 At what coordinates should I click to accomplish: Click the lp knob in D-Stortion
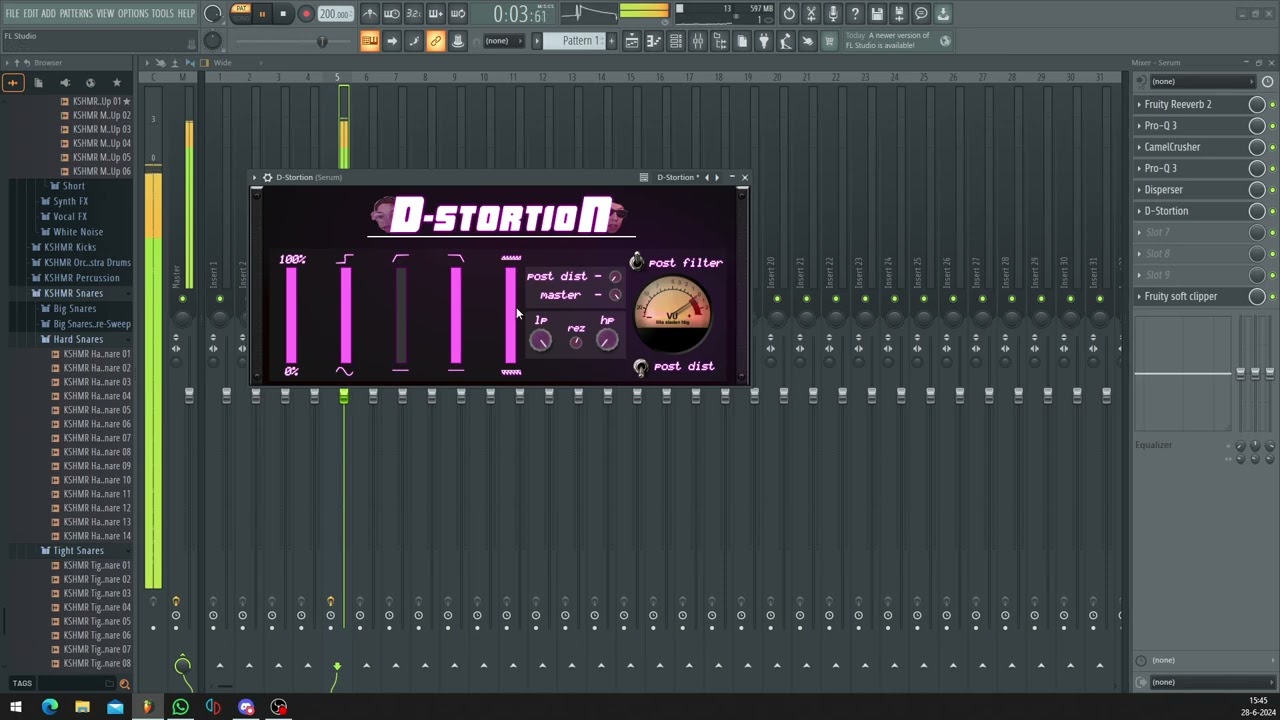540,341
